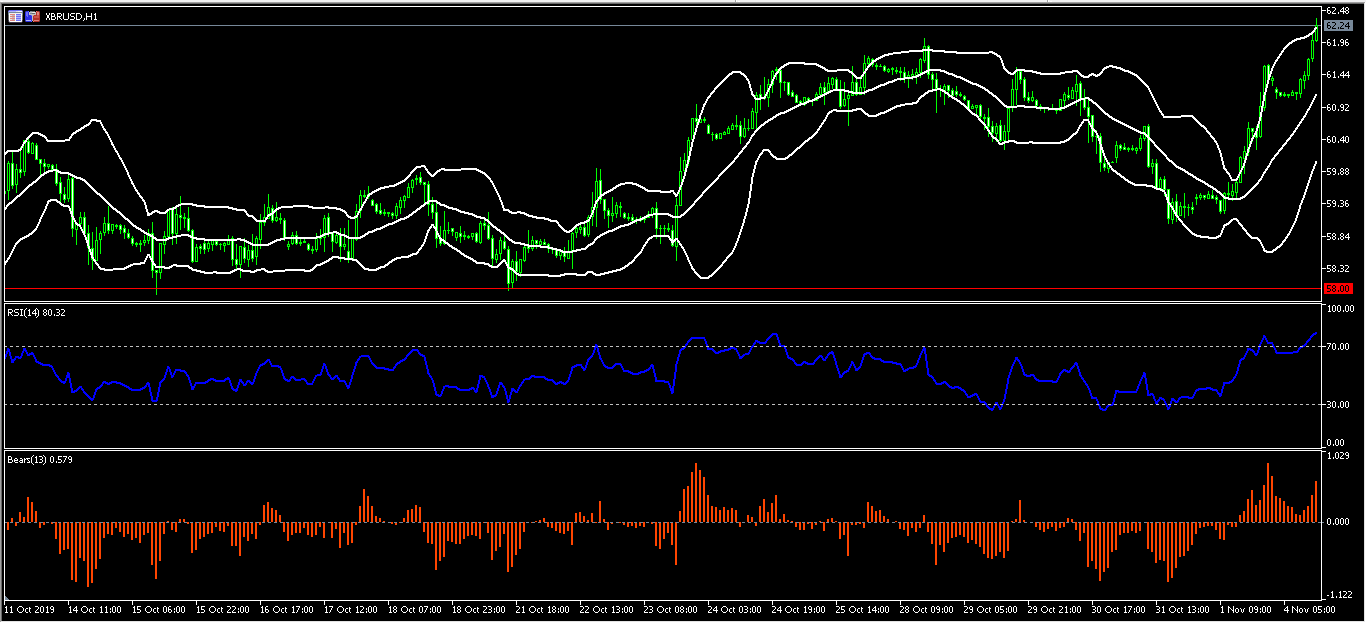The height and width of the screenshot is (623, 1366).
Task: Select the red 58.00 price level tag
Action: click(1335, 288)
